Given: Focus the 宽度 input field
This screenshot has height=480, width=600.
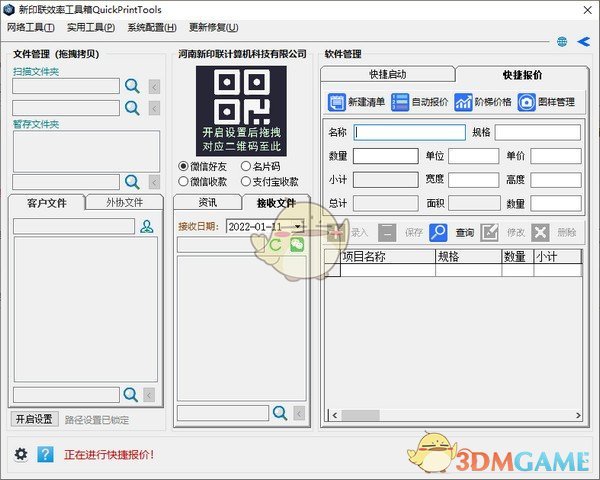Looking at the screenshot, I should 474,180.
